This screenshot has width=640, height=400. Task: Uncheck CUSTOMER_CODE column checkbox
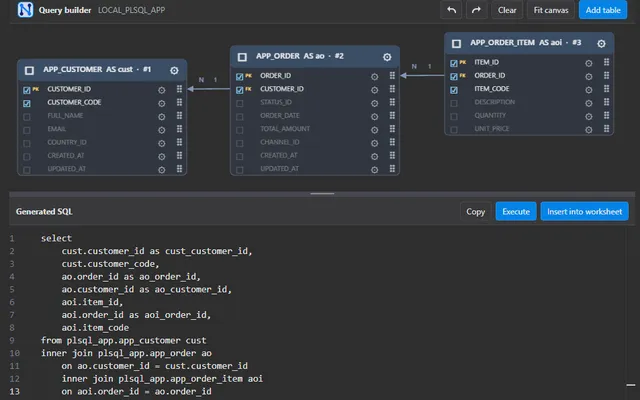point(27,104)
